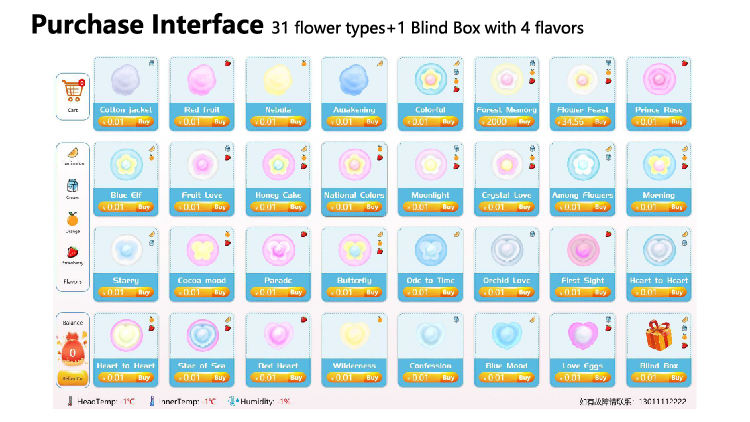Click the Humidity droplet icon
This screenshot has height=422, width=750.
coord(232,401)
